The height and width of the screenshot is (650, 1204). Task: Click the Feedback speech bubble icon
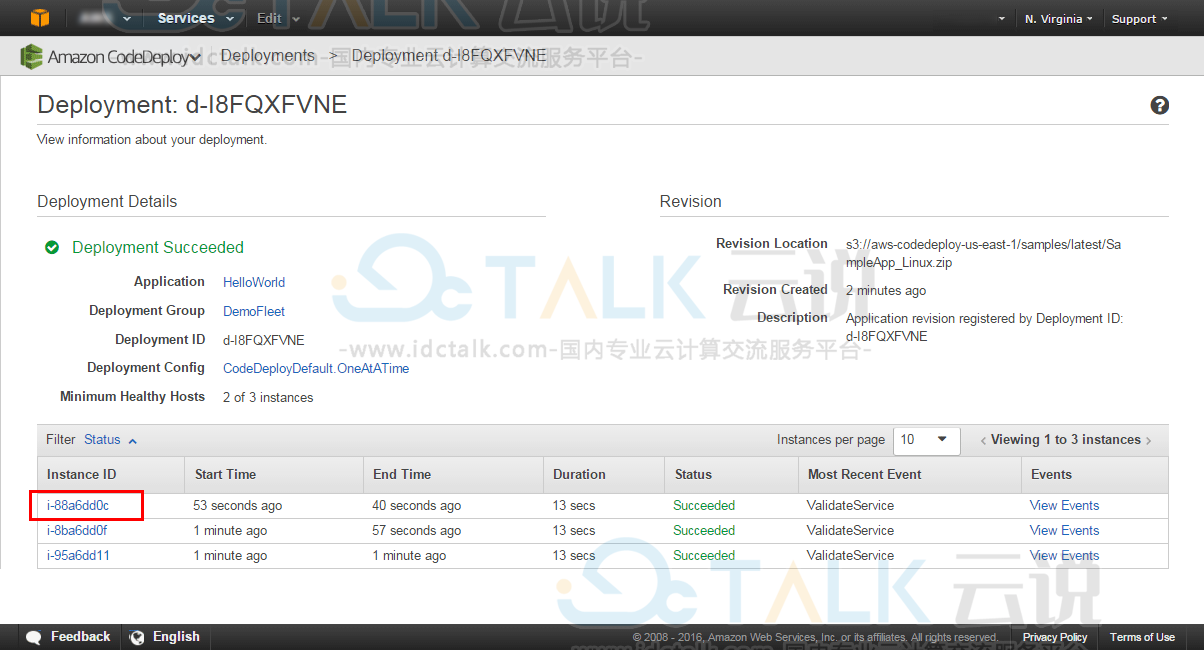coord(34,637)
